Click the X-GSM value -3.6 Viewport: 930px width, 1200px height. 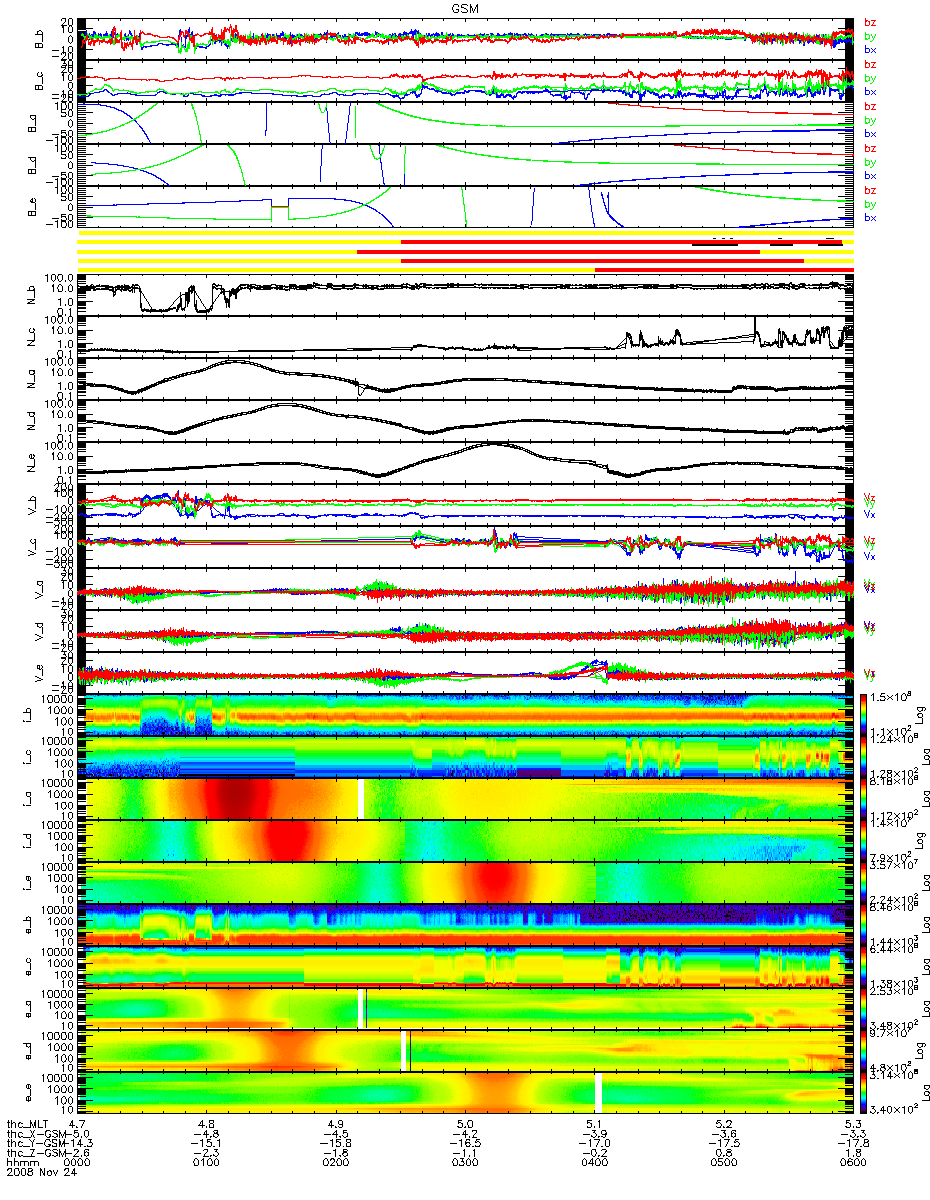[x=723, y=1135]
